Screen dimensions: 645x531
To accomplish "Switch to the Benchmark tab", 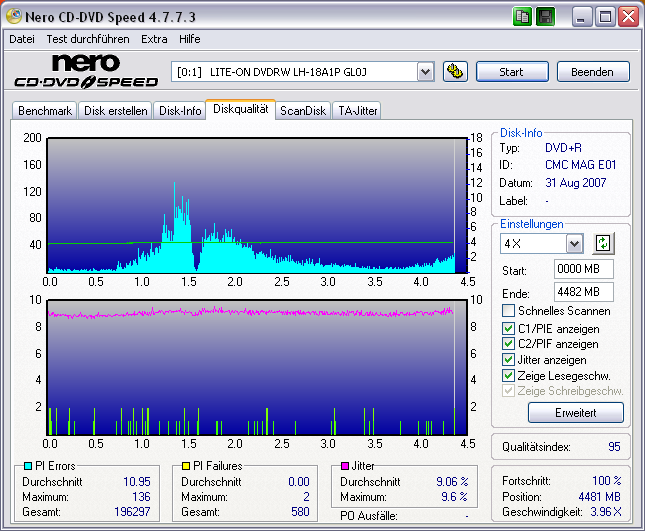I will coord(45,111).
